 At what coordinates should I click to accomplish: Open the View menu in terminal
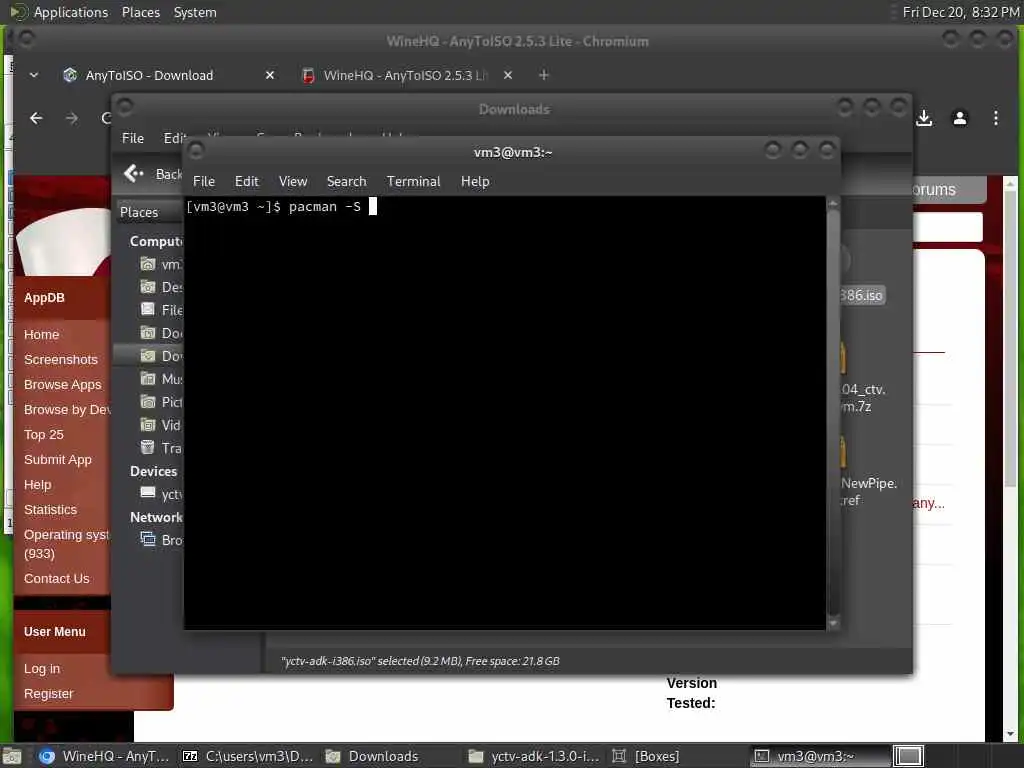[x=293, y=182]
